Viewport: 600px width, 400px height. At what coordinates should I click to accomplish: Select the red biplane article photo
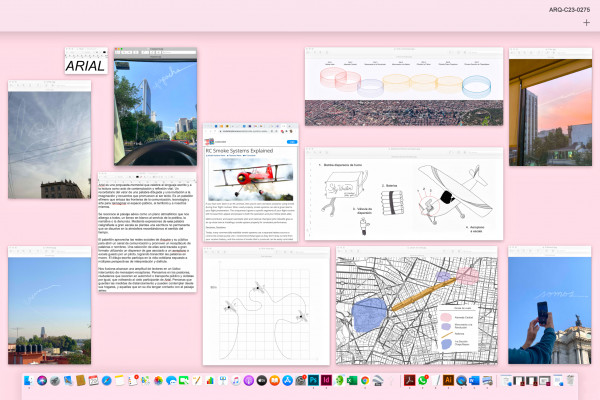[x=251, y=179]
